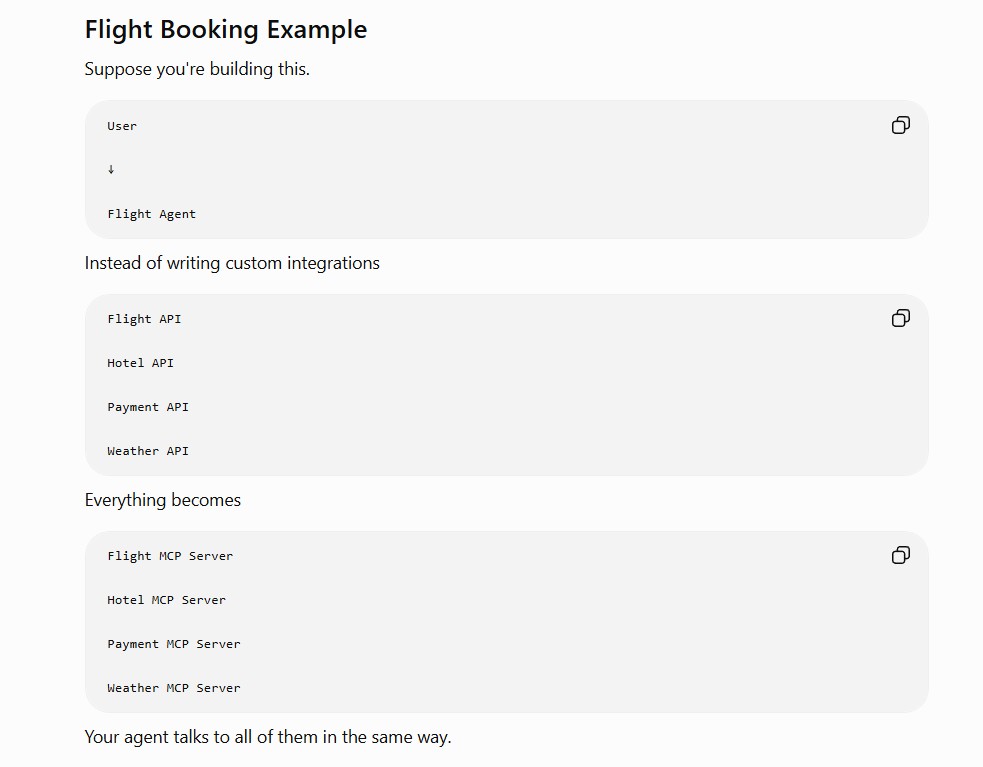The image size is (983, 767).
Task: Click the 'Payment API' line
Action: [148, 407]
